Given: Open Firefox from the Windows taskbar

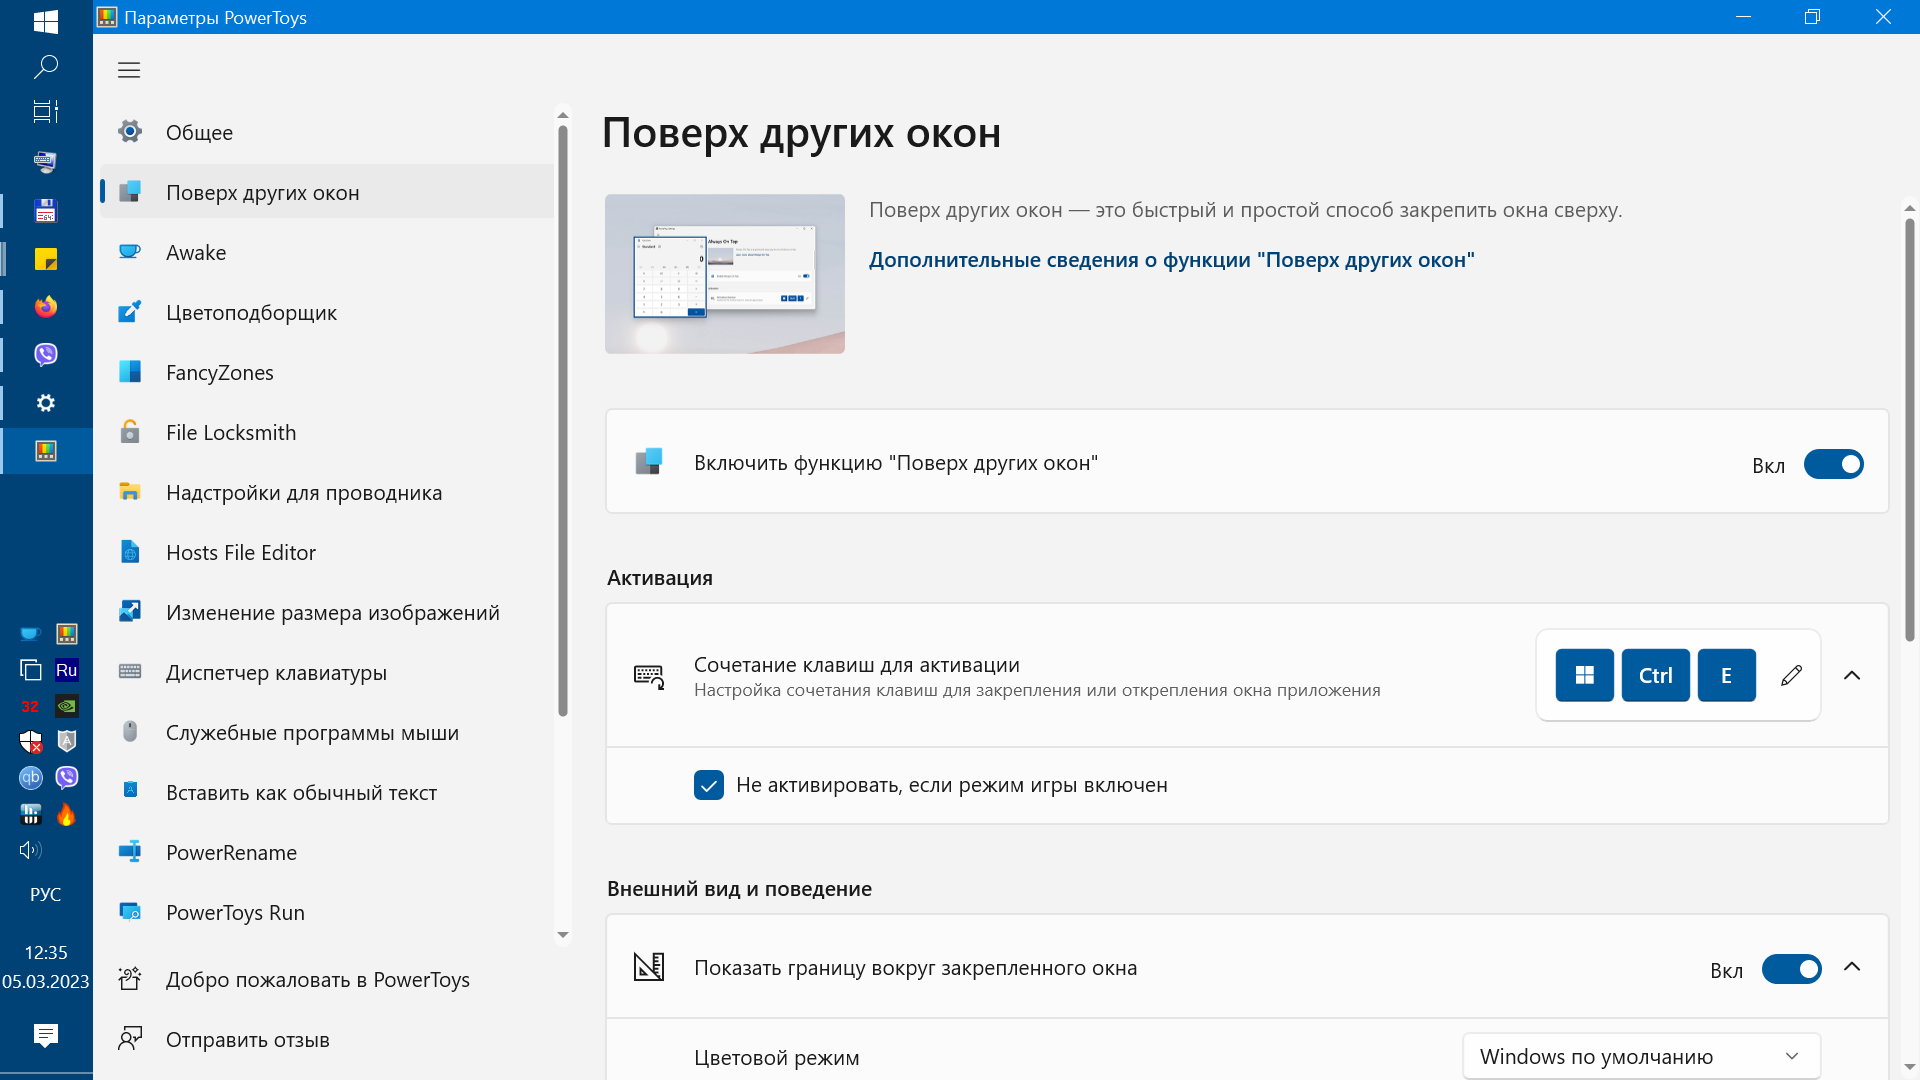Looking at the screenshot, I should [x=46, y=307].
